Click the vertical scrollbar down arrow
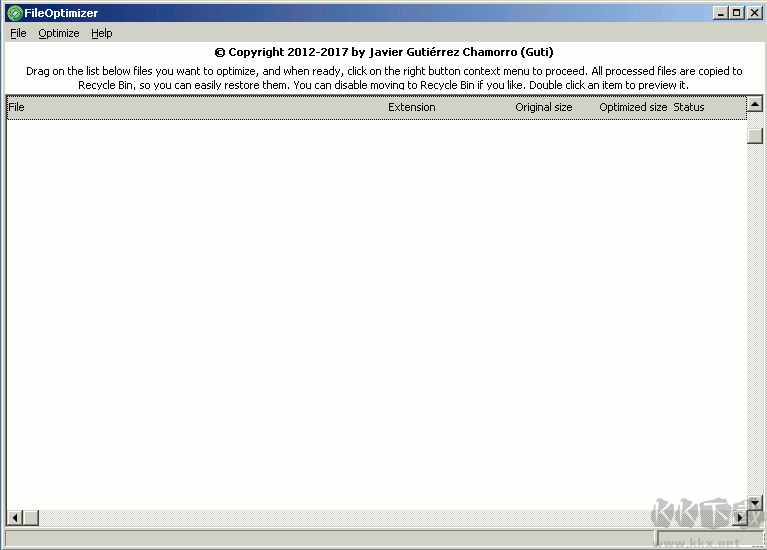The height and width of the screenshot is (550, 767). click(x=755, y=502)
